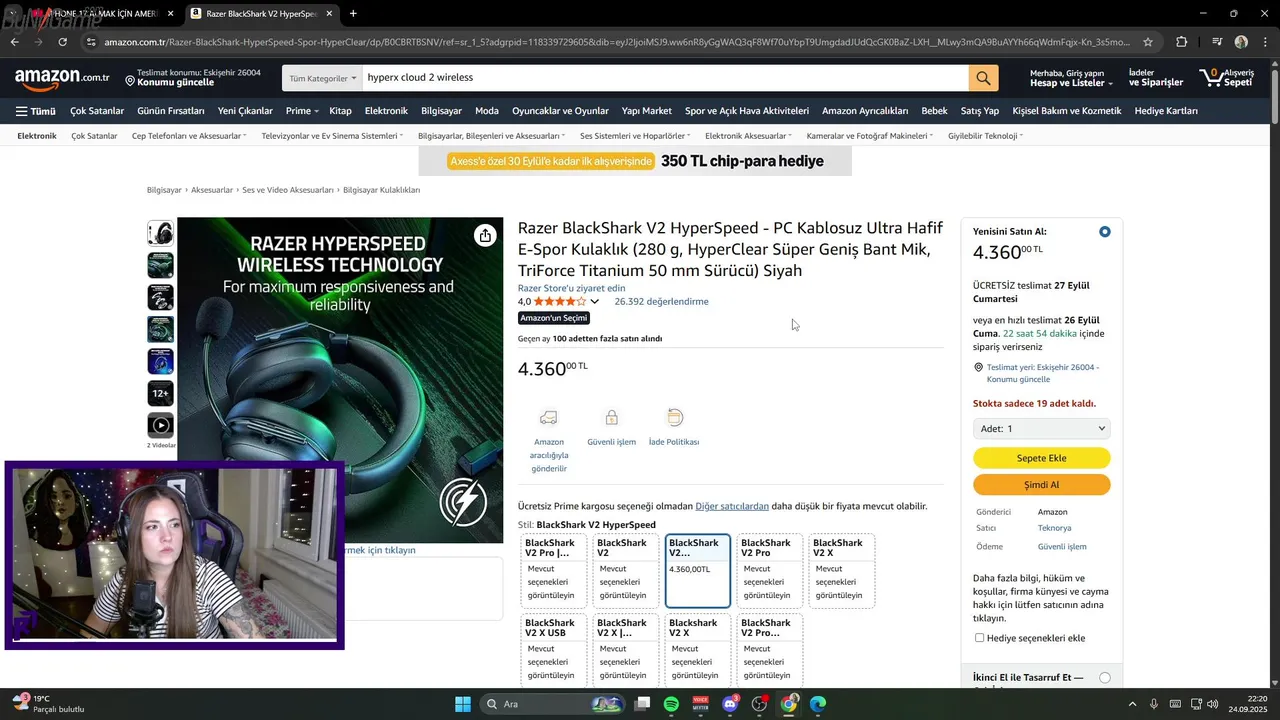Screen dimensions: 1280x720
Task: Check the Hediye seçenekleri ekle checkbox
Action: (x=980, y=638)
